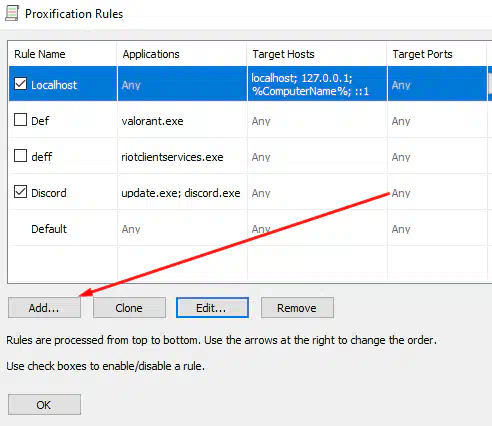
Task: Open the Add rule dialog
Action: point(44,308)
